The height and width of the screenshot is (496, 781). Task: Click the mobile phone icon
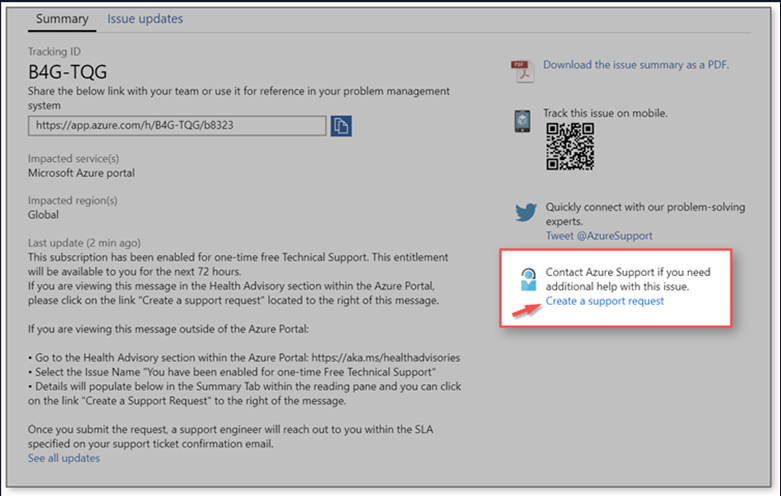522,121
